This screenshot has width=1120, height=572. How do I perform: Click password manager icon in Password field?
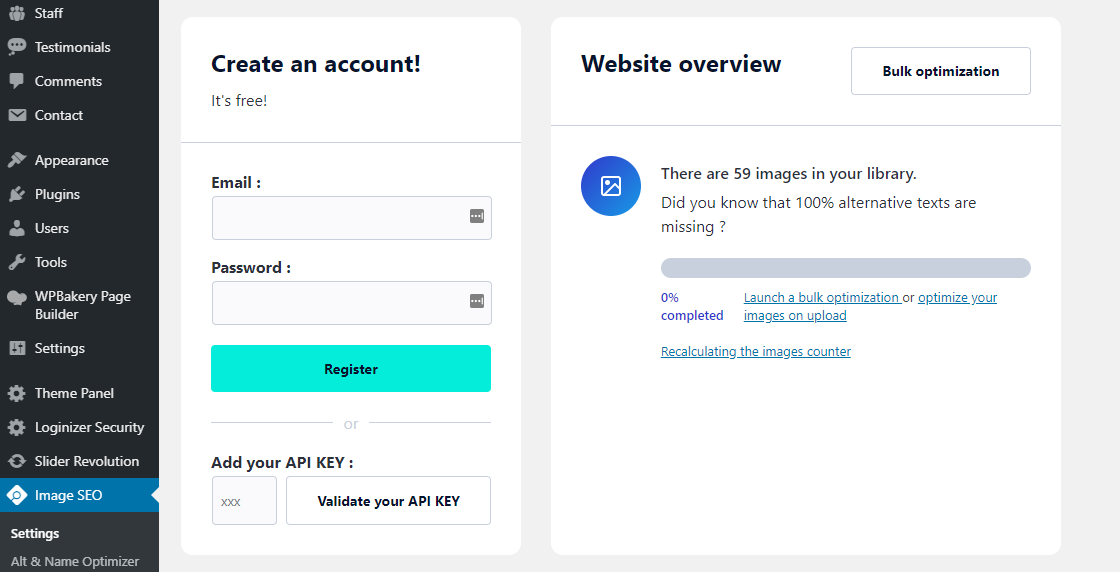pyautogui.click(x=477, y=301)
